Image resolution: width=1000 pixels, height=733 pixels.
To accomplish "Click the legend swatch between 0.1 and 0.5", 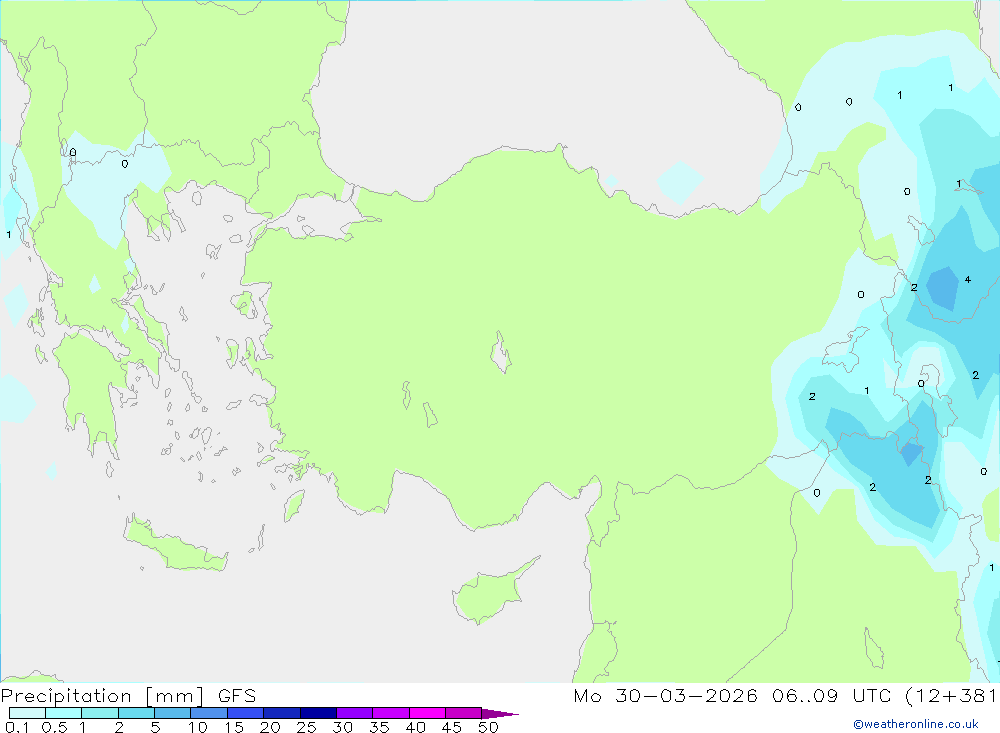I will 27,713.
